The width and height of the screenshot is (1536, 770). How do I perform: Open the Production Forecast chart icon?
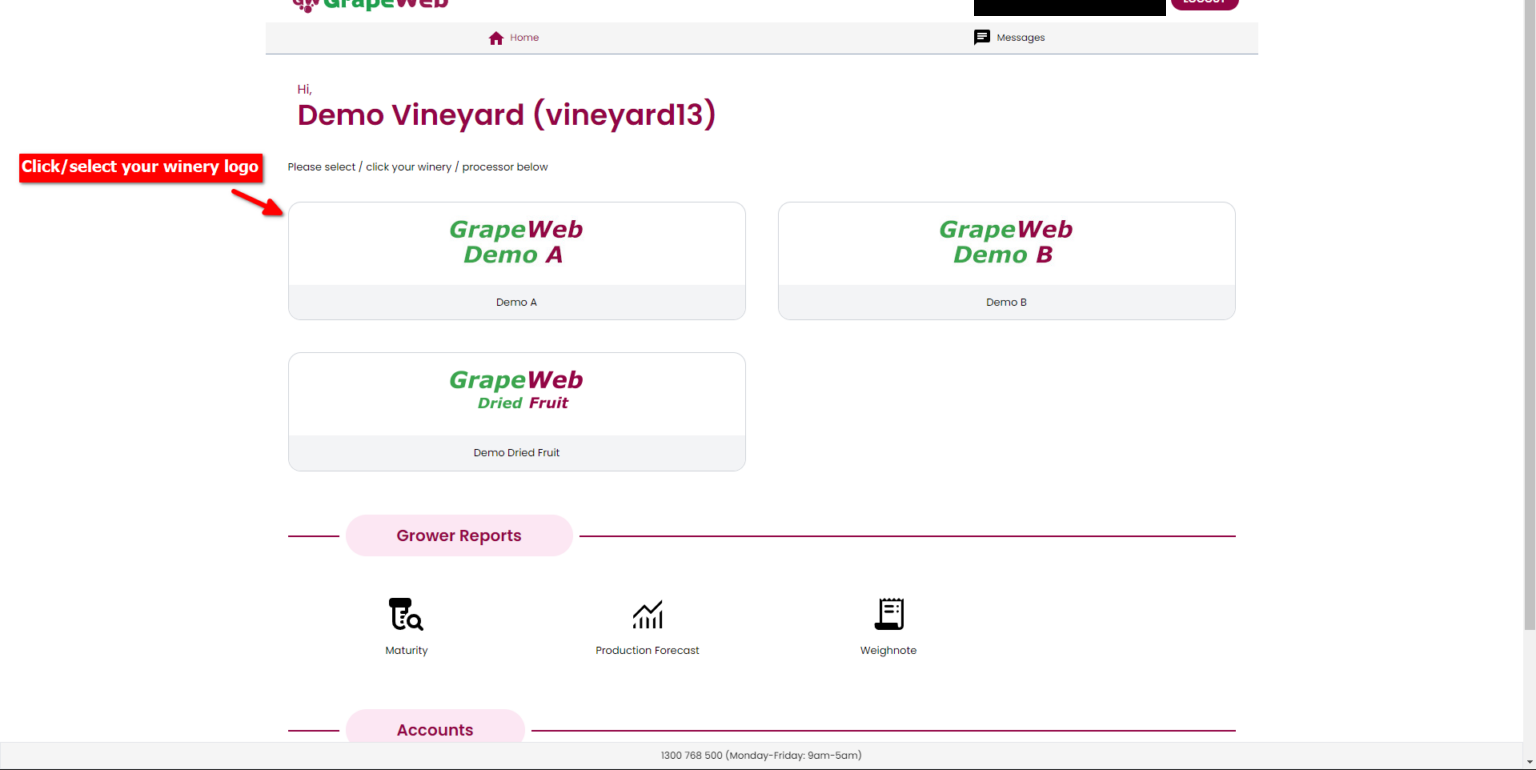pyautogui.click(x=647, y=615)
